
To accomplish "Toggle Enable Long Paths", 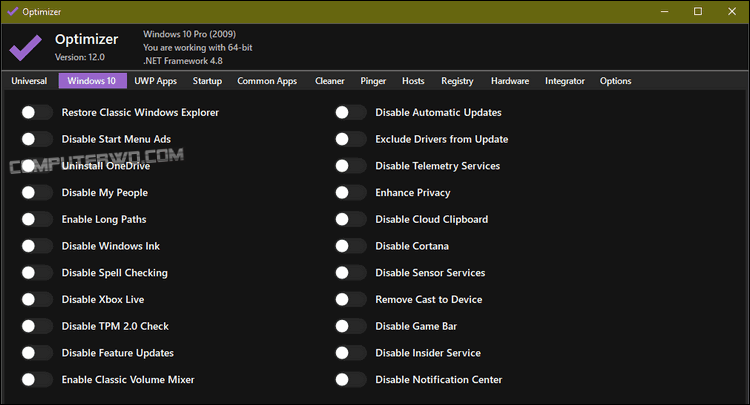I will [x=37, y=219].
